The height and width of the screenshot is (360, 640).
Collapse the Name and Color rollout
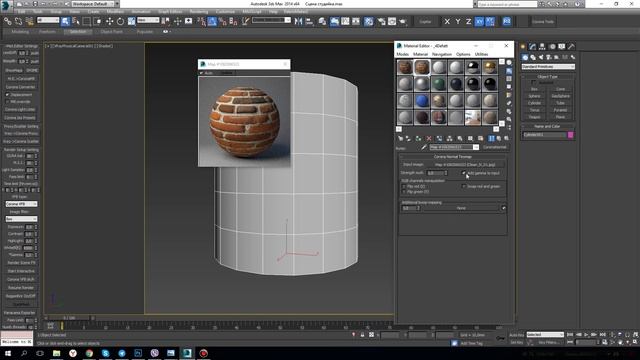pyautogui.click(x=548, y=127)
